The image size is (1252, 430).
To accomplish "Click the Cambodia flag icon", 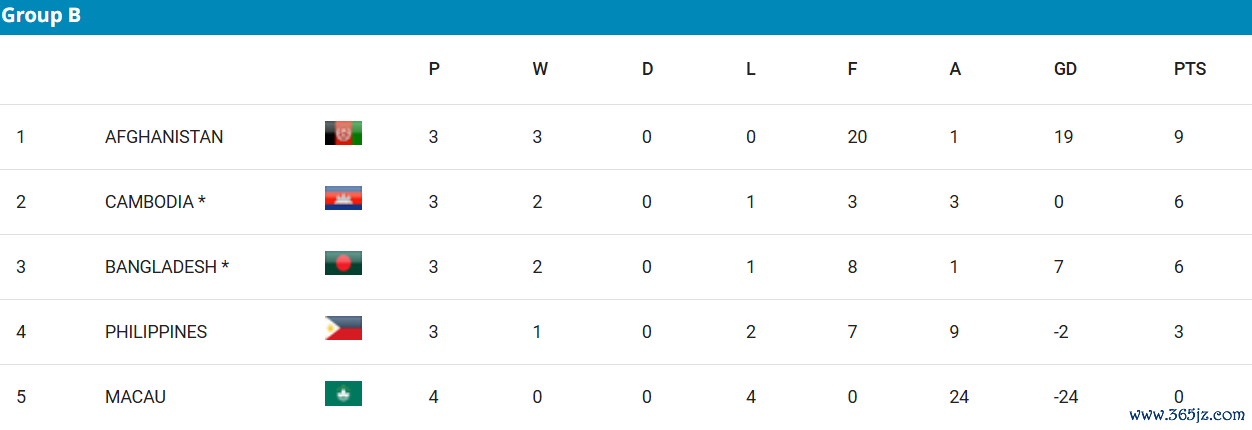I will [x=343, y=198].
